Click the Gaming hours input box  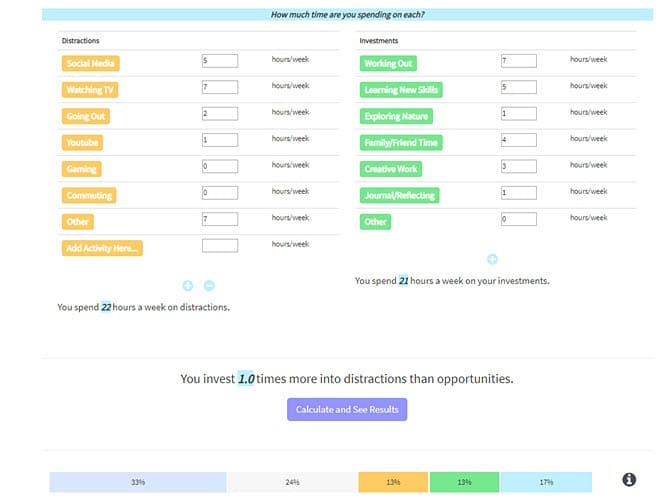pos(219,167)
